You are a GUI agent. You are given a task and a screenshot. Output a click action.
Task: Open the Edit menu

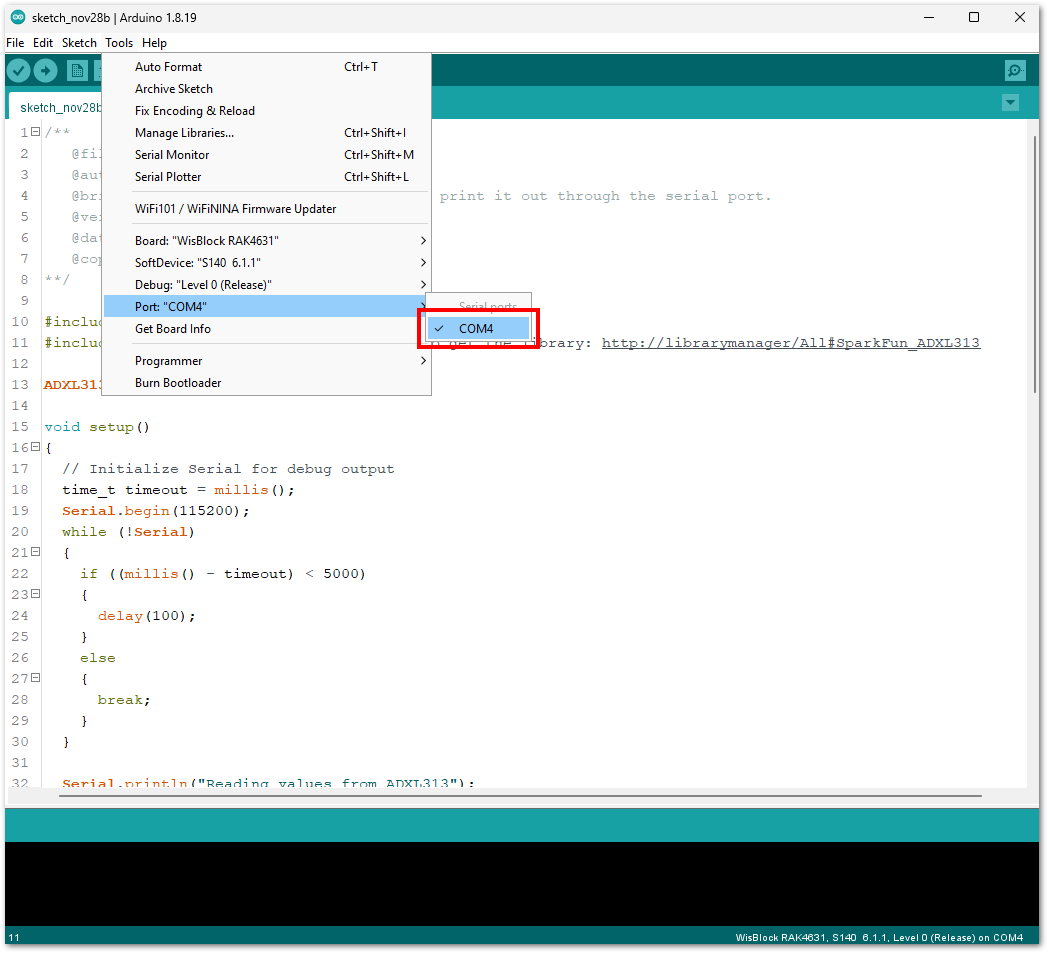43,43
